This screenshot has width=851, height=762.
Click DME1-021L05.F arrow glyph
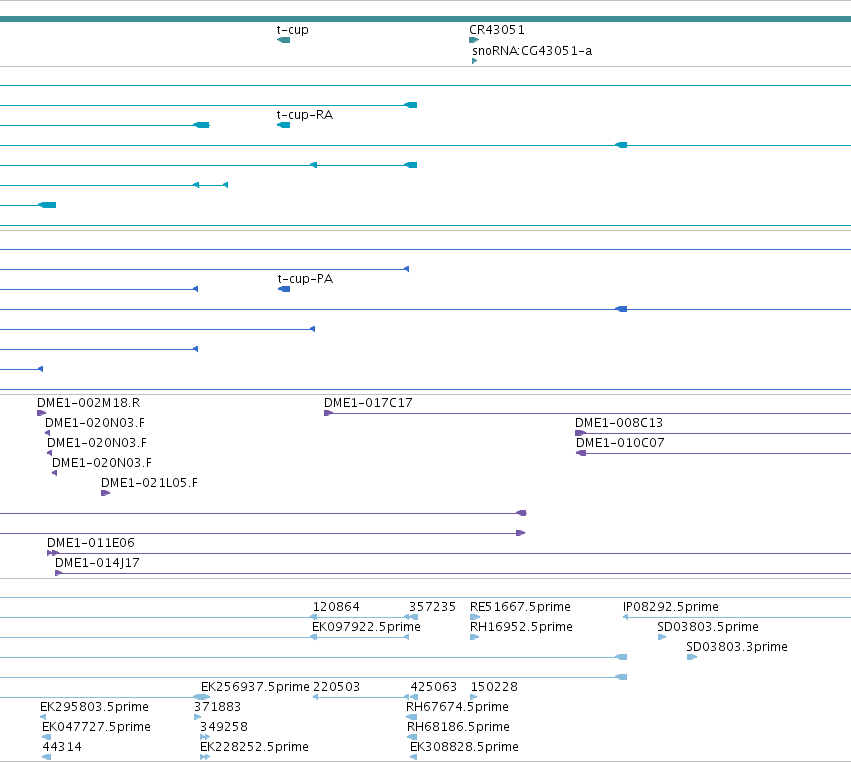coord(105,493)
